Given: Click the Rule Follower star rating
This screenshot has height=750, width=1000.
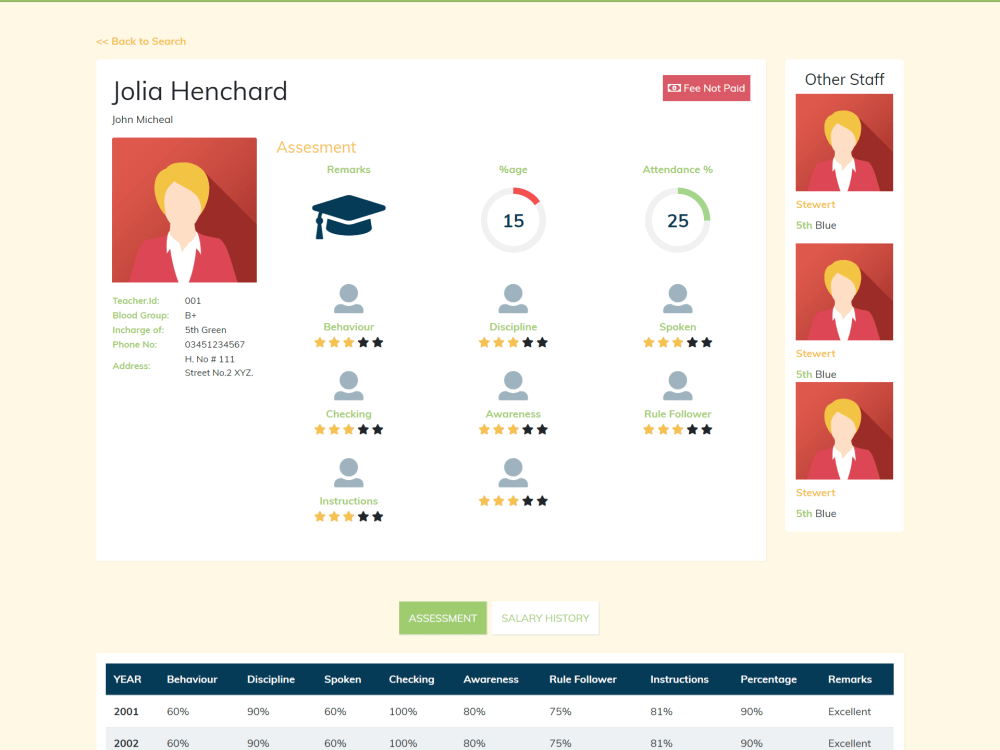Looking at the screenshot, I should click(677, 429).
